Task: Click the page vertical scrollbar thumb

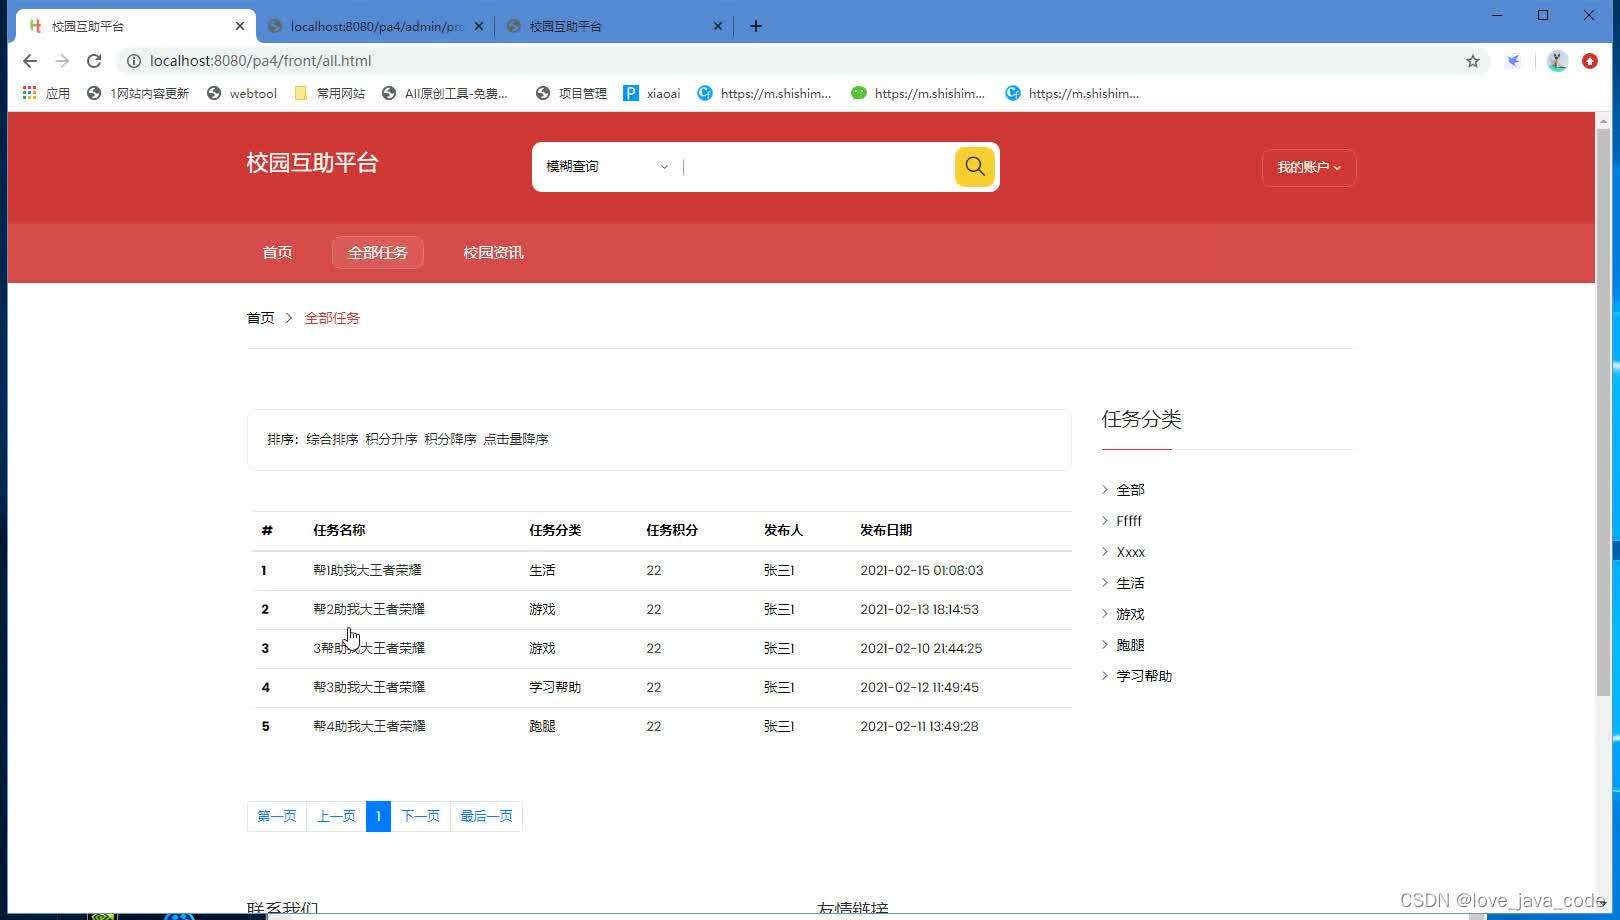Action: 1603,410
